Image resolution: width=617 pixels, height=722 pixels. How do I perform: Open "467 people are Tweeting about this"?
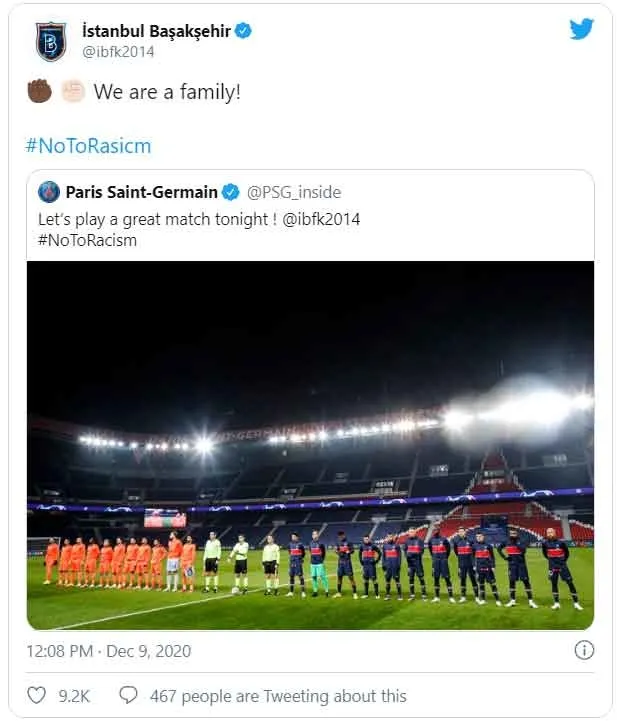(x=278, y=695)
